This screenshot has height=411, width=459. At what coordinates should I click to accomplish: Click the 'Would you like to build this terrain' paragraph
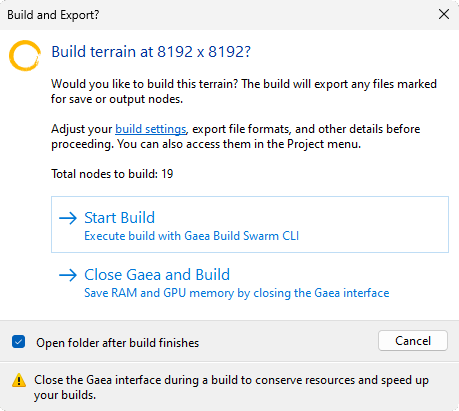pyautogui.click(x=244, y=91)
